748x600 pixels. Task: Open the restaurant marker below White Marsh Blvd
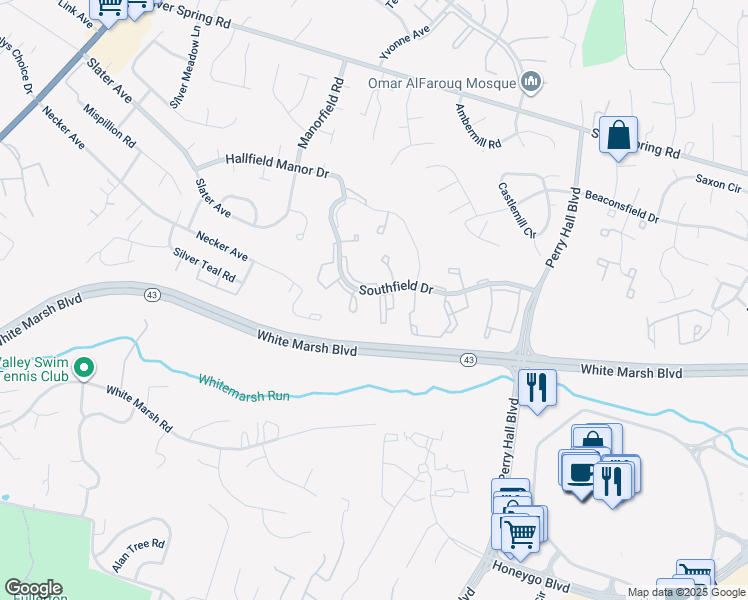537,389
